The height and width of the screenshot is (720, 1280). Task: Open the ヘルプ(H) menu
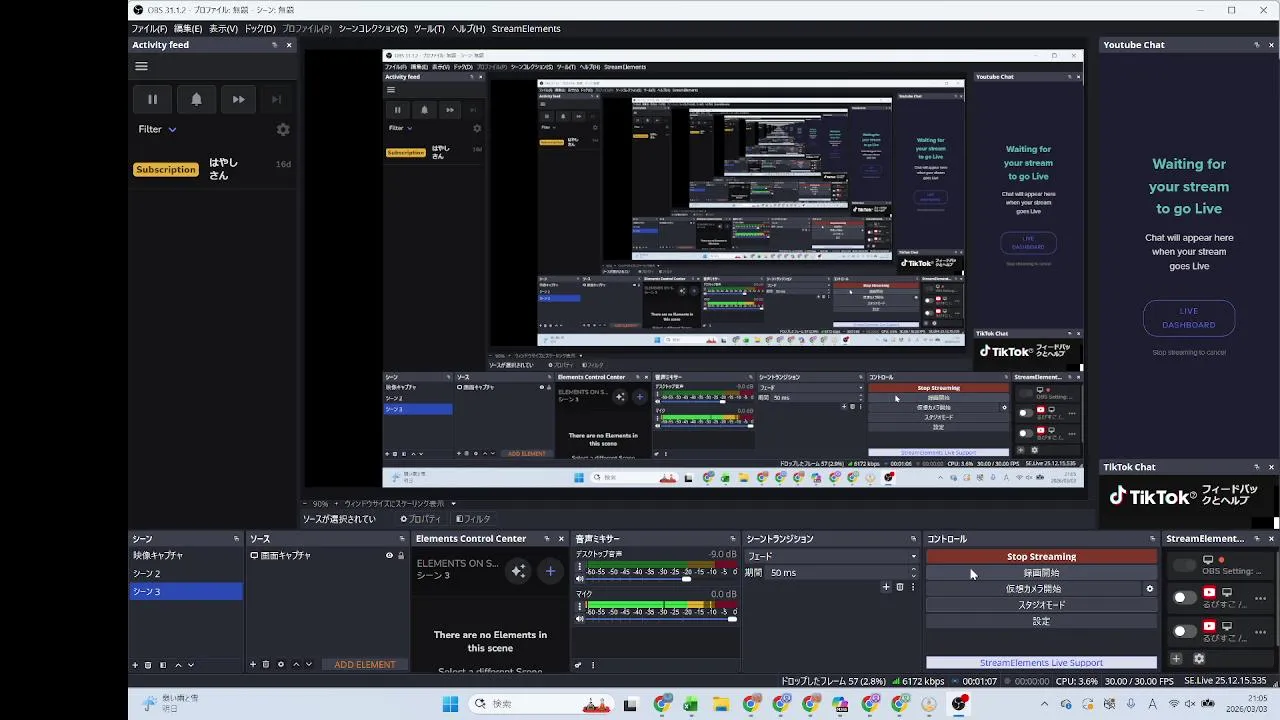[468, 29]
